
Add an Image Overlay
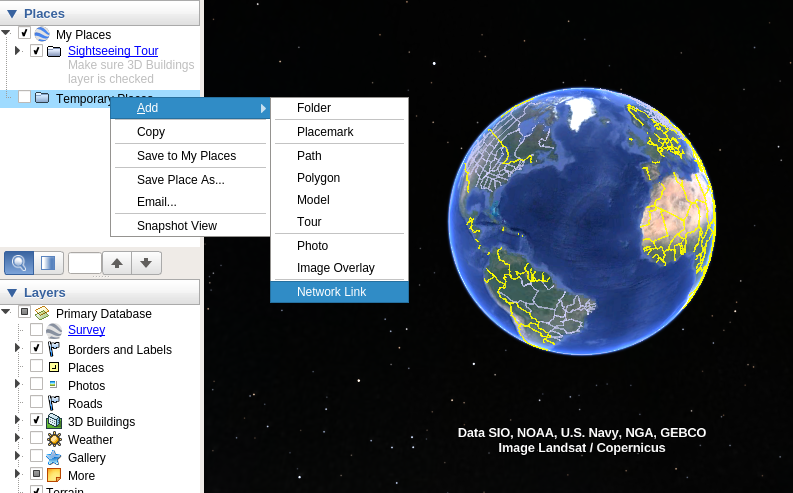click(339, 268)
